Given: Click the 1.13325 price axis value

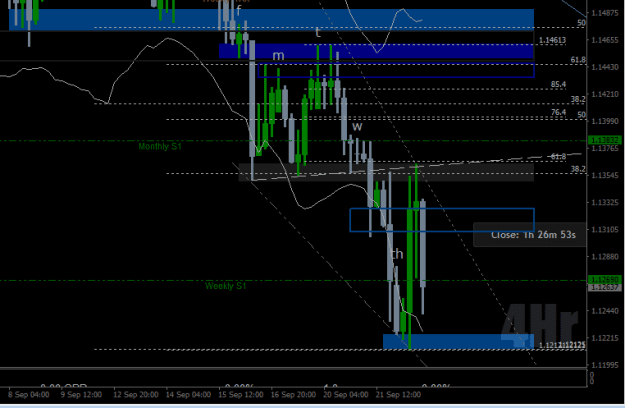Looking at the screenshot, I should tap(605, 203).
